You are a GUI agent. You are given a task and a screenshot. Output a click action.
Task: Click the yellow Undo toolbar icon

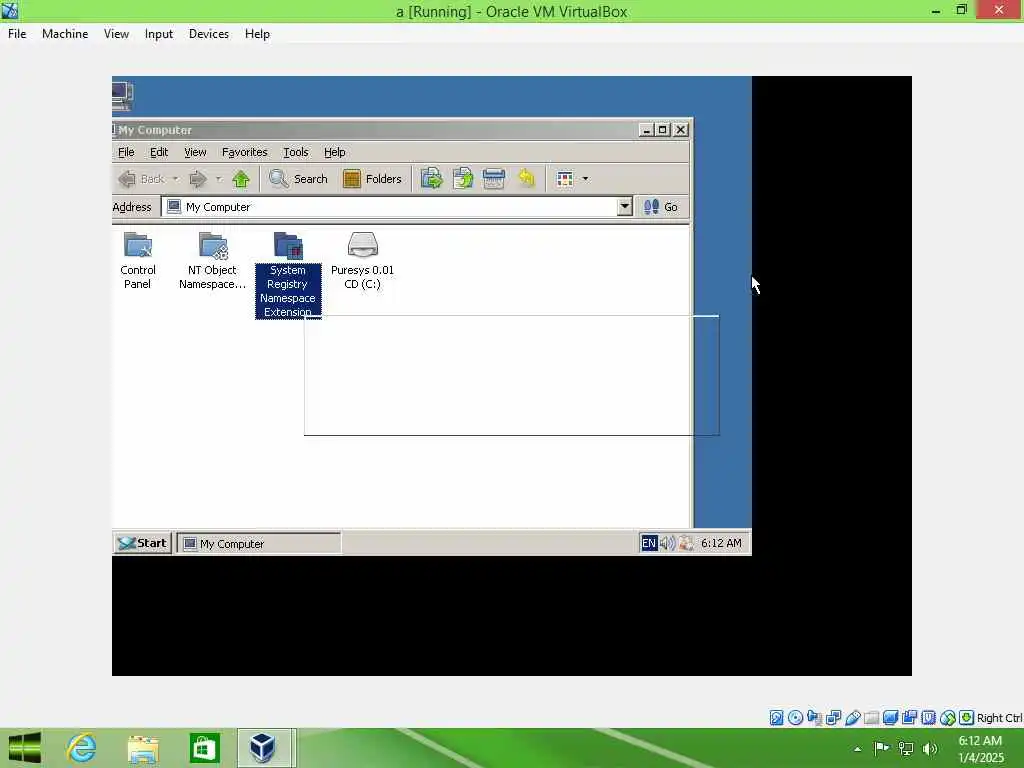[526, 178]
